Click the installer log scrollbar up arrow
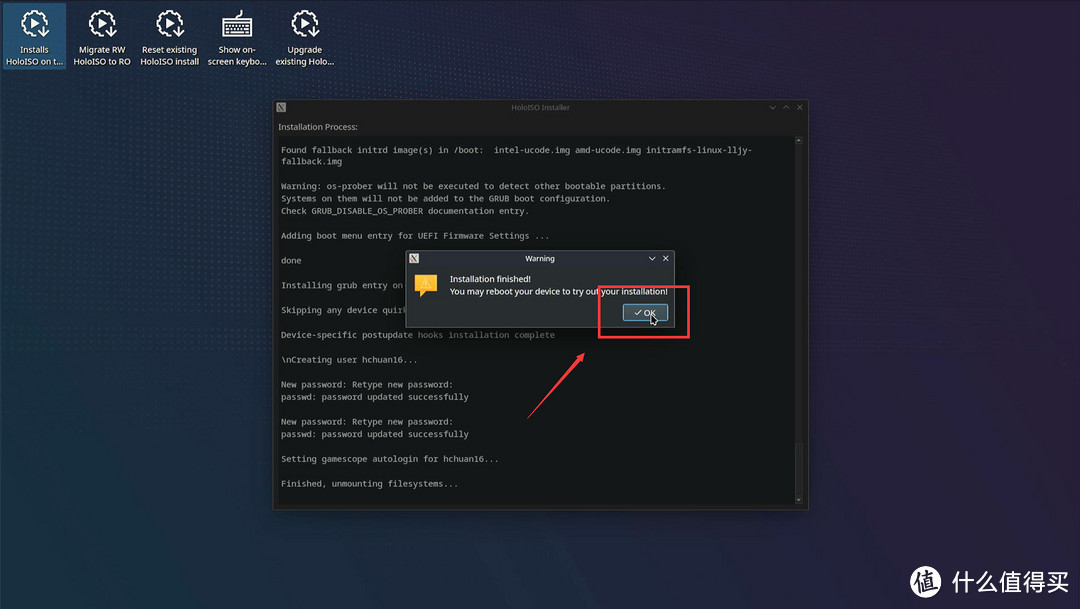This screenshot has height=609, width=1080. [x=798, y=141]
